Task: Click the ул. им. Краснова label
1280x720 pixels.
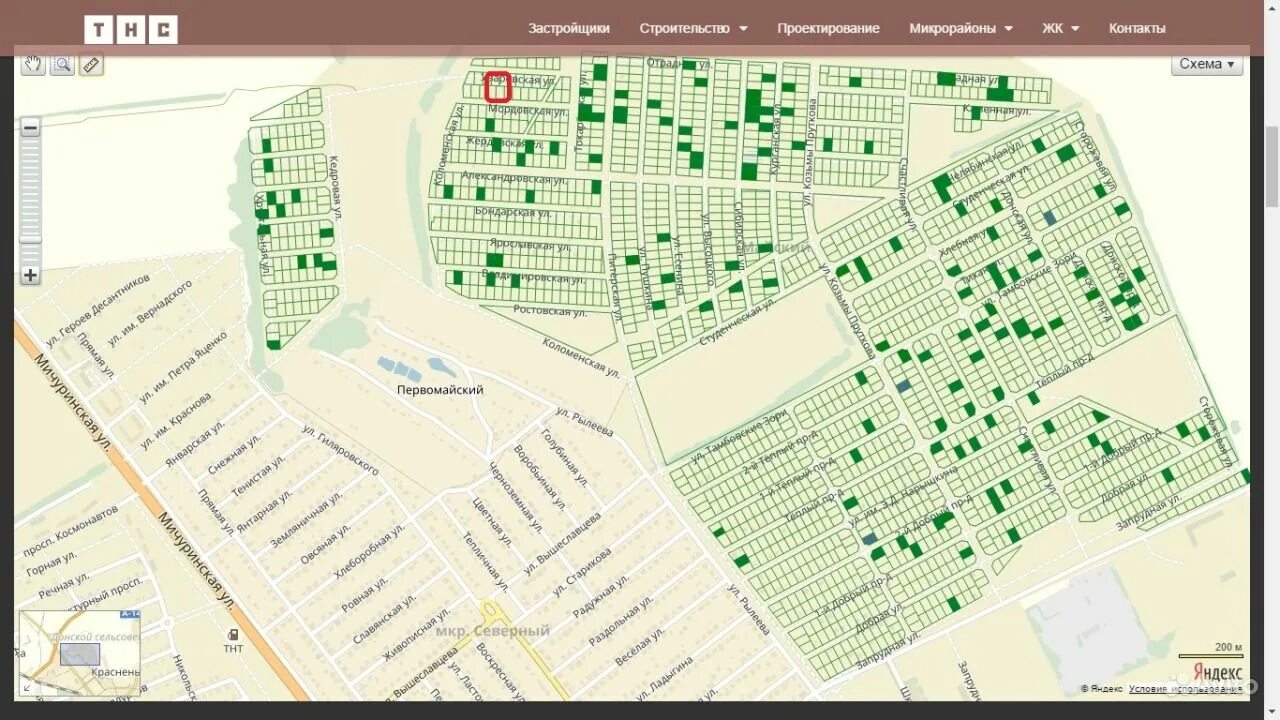Action: click(175, 422)
